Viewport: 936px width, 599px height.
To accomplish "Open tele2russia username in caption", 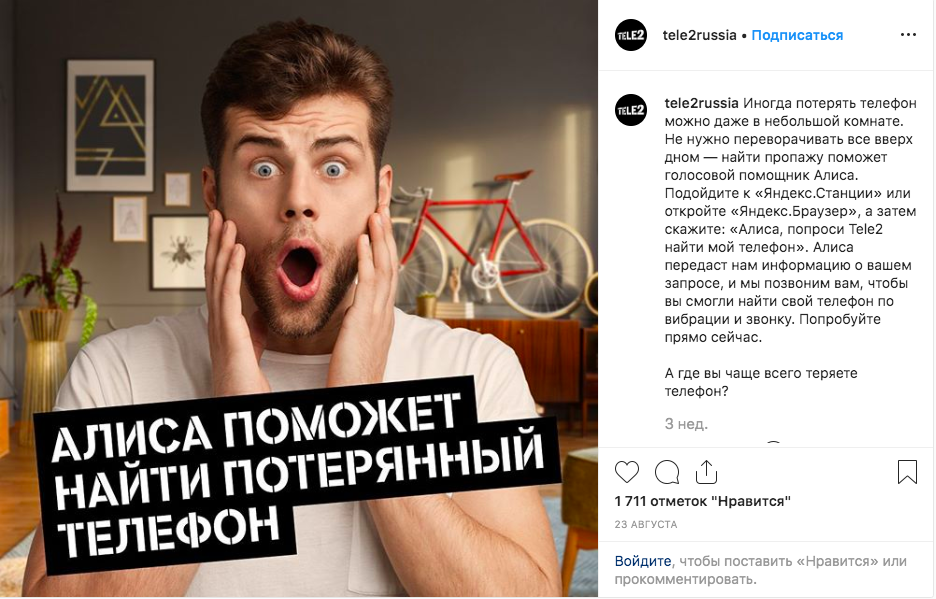I will coord(701,103).
